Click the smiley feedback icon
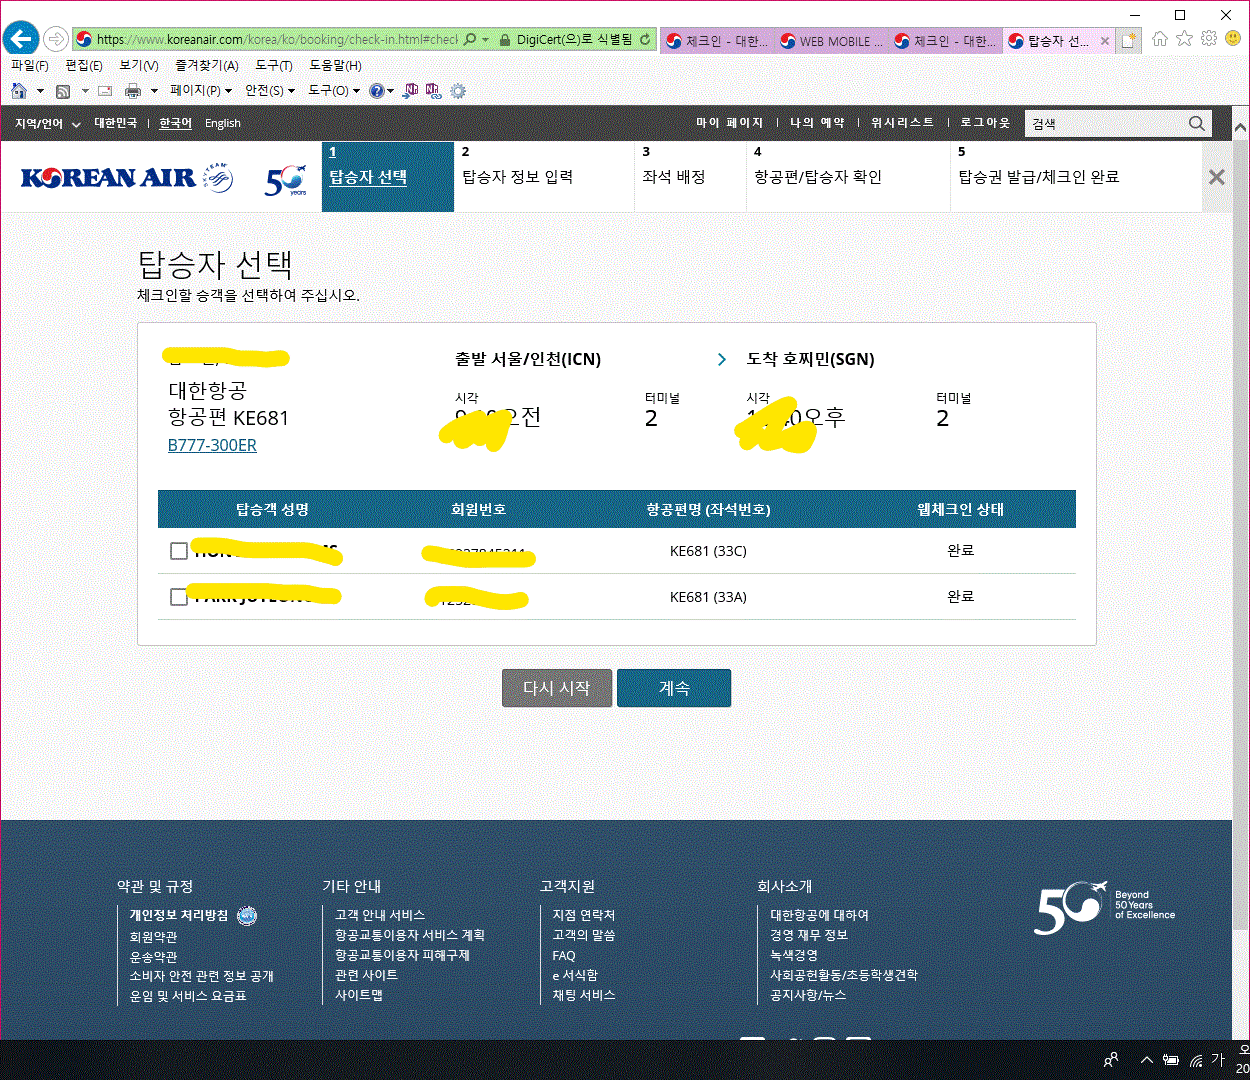1250x1080 pixels. click(1233, 39)
